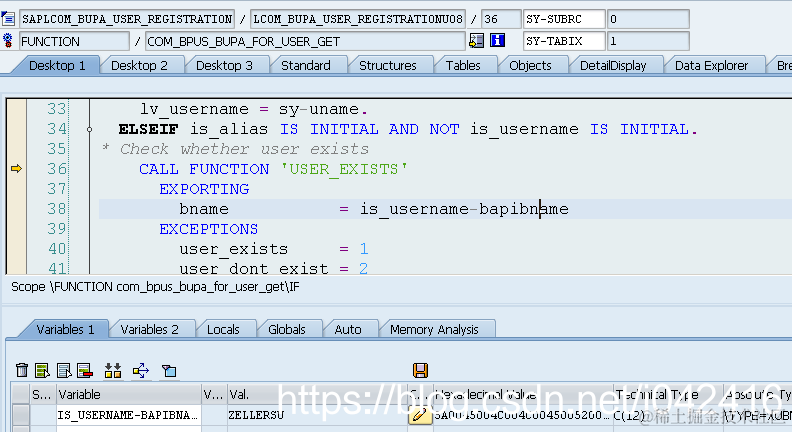
Task: Click the Variable column header
Action: (129, 394)
